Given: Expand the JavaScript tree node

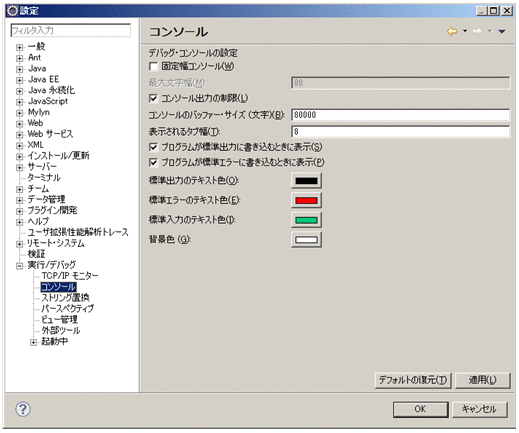Looking at the screenshot, I should coord(19,102).
